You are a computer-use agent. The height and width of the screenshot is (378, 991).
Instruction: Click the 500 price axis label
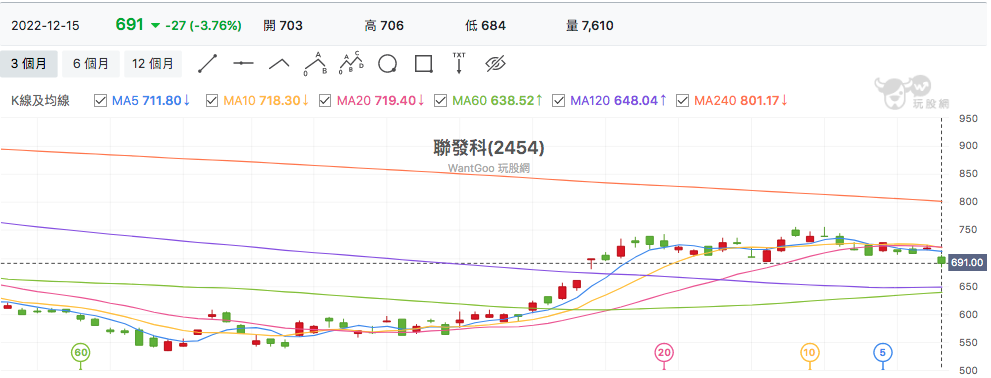point(968,370)
